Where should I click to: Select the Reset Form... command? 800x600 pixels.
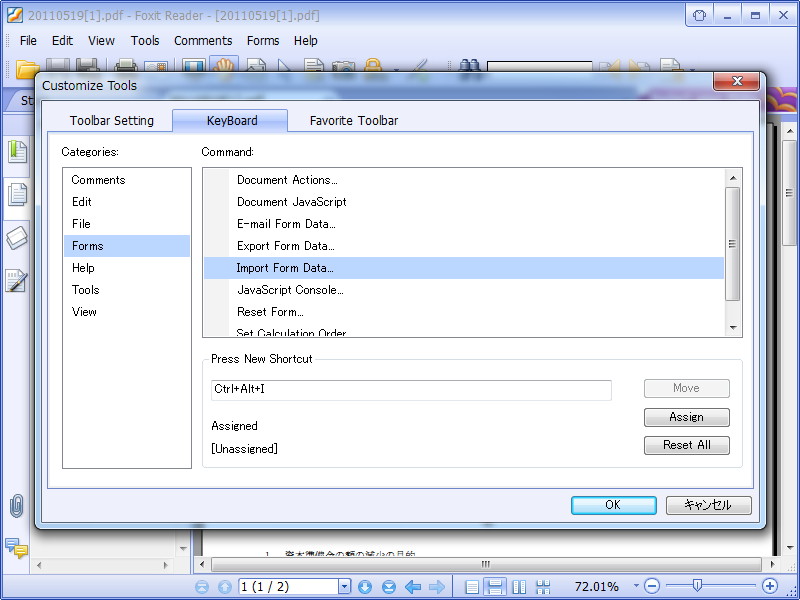pyautogui.click(x=464, y=312)
